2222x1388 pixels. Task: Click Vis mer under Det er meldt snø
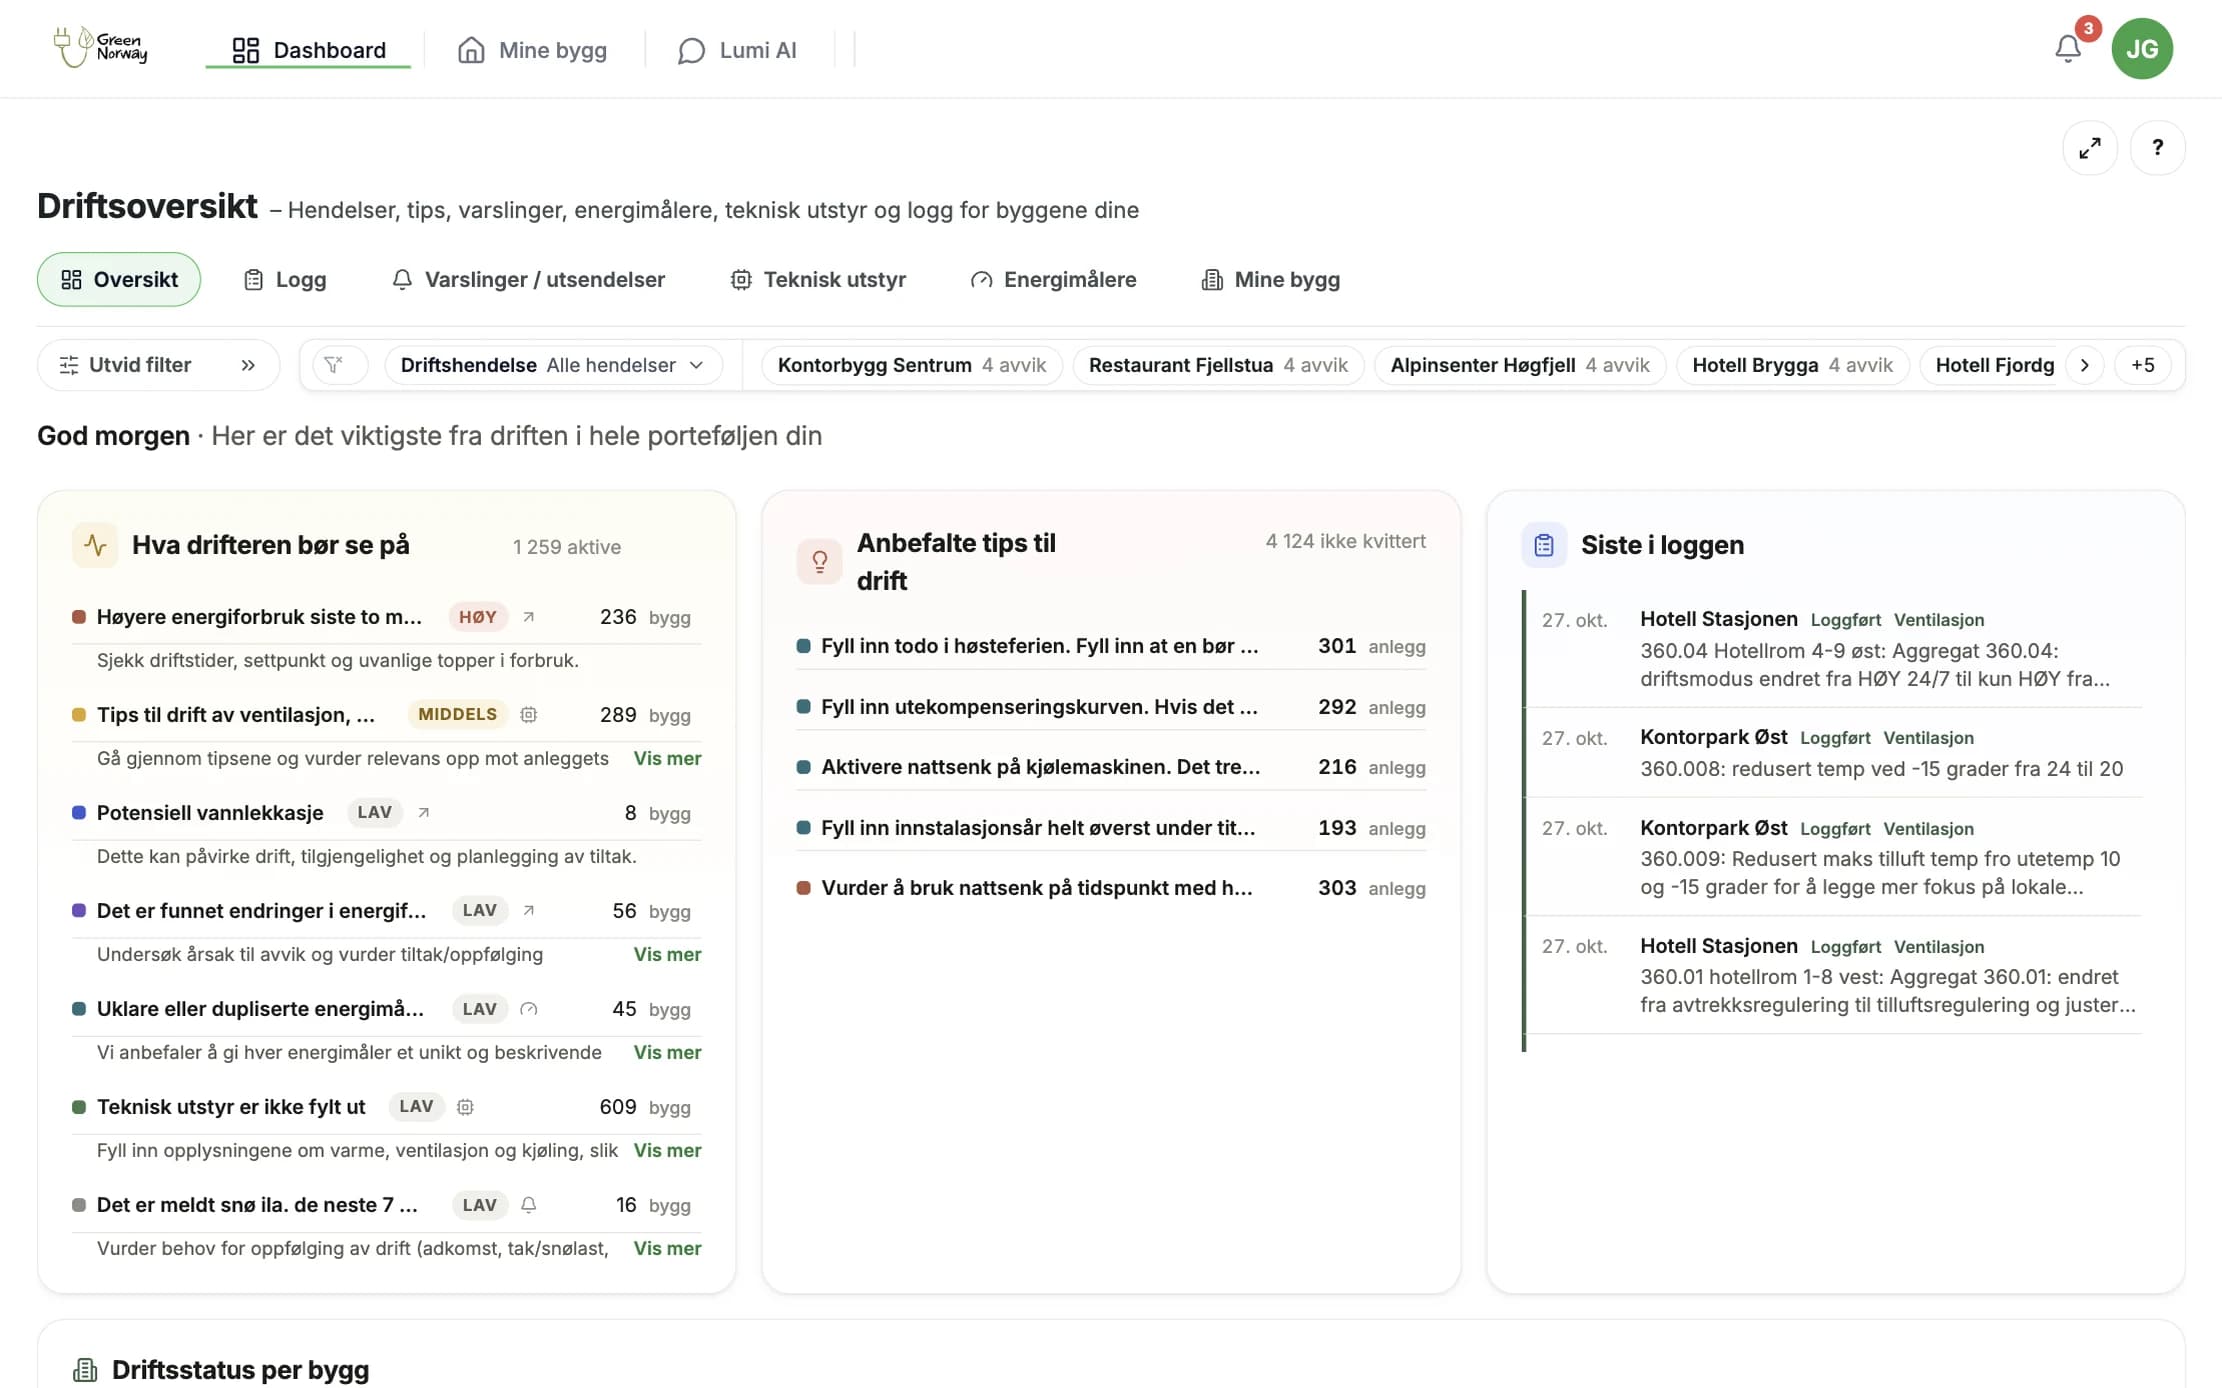[x=667, y=1249]
